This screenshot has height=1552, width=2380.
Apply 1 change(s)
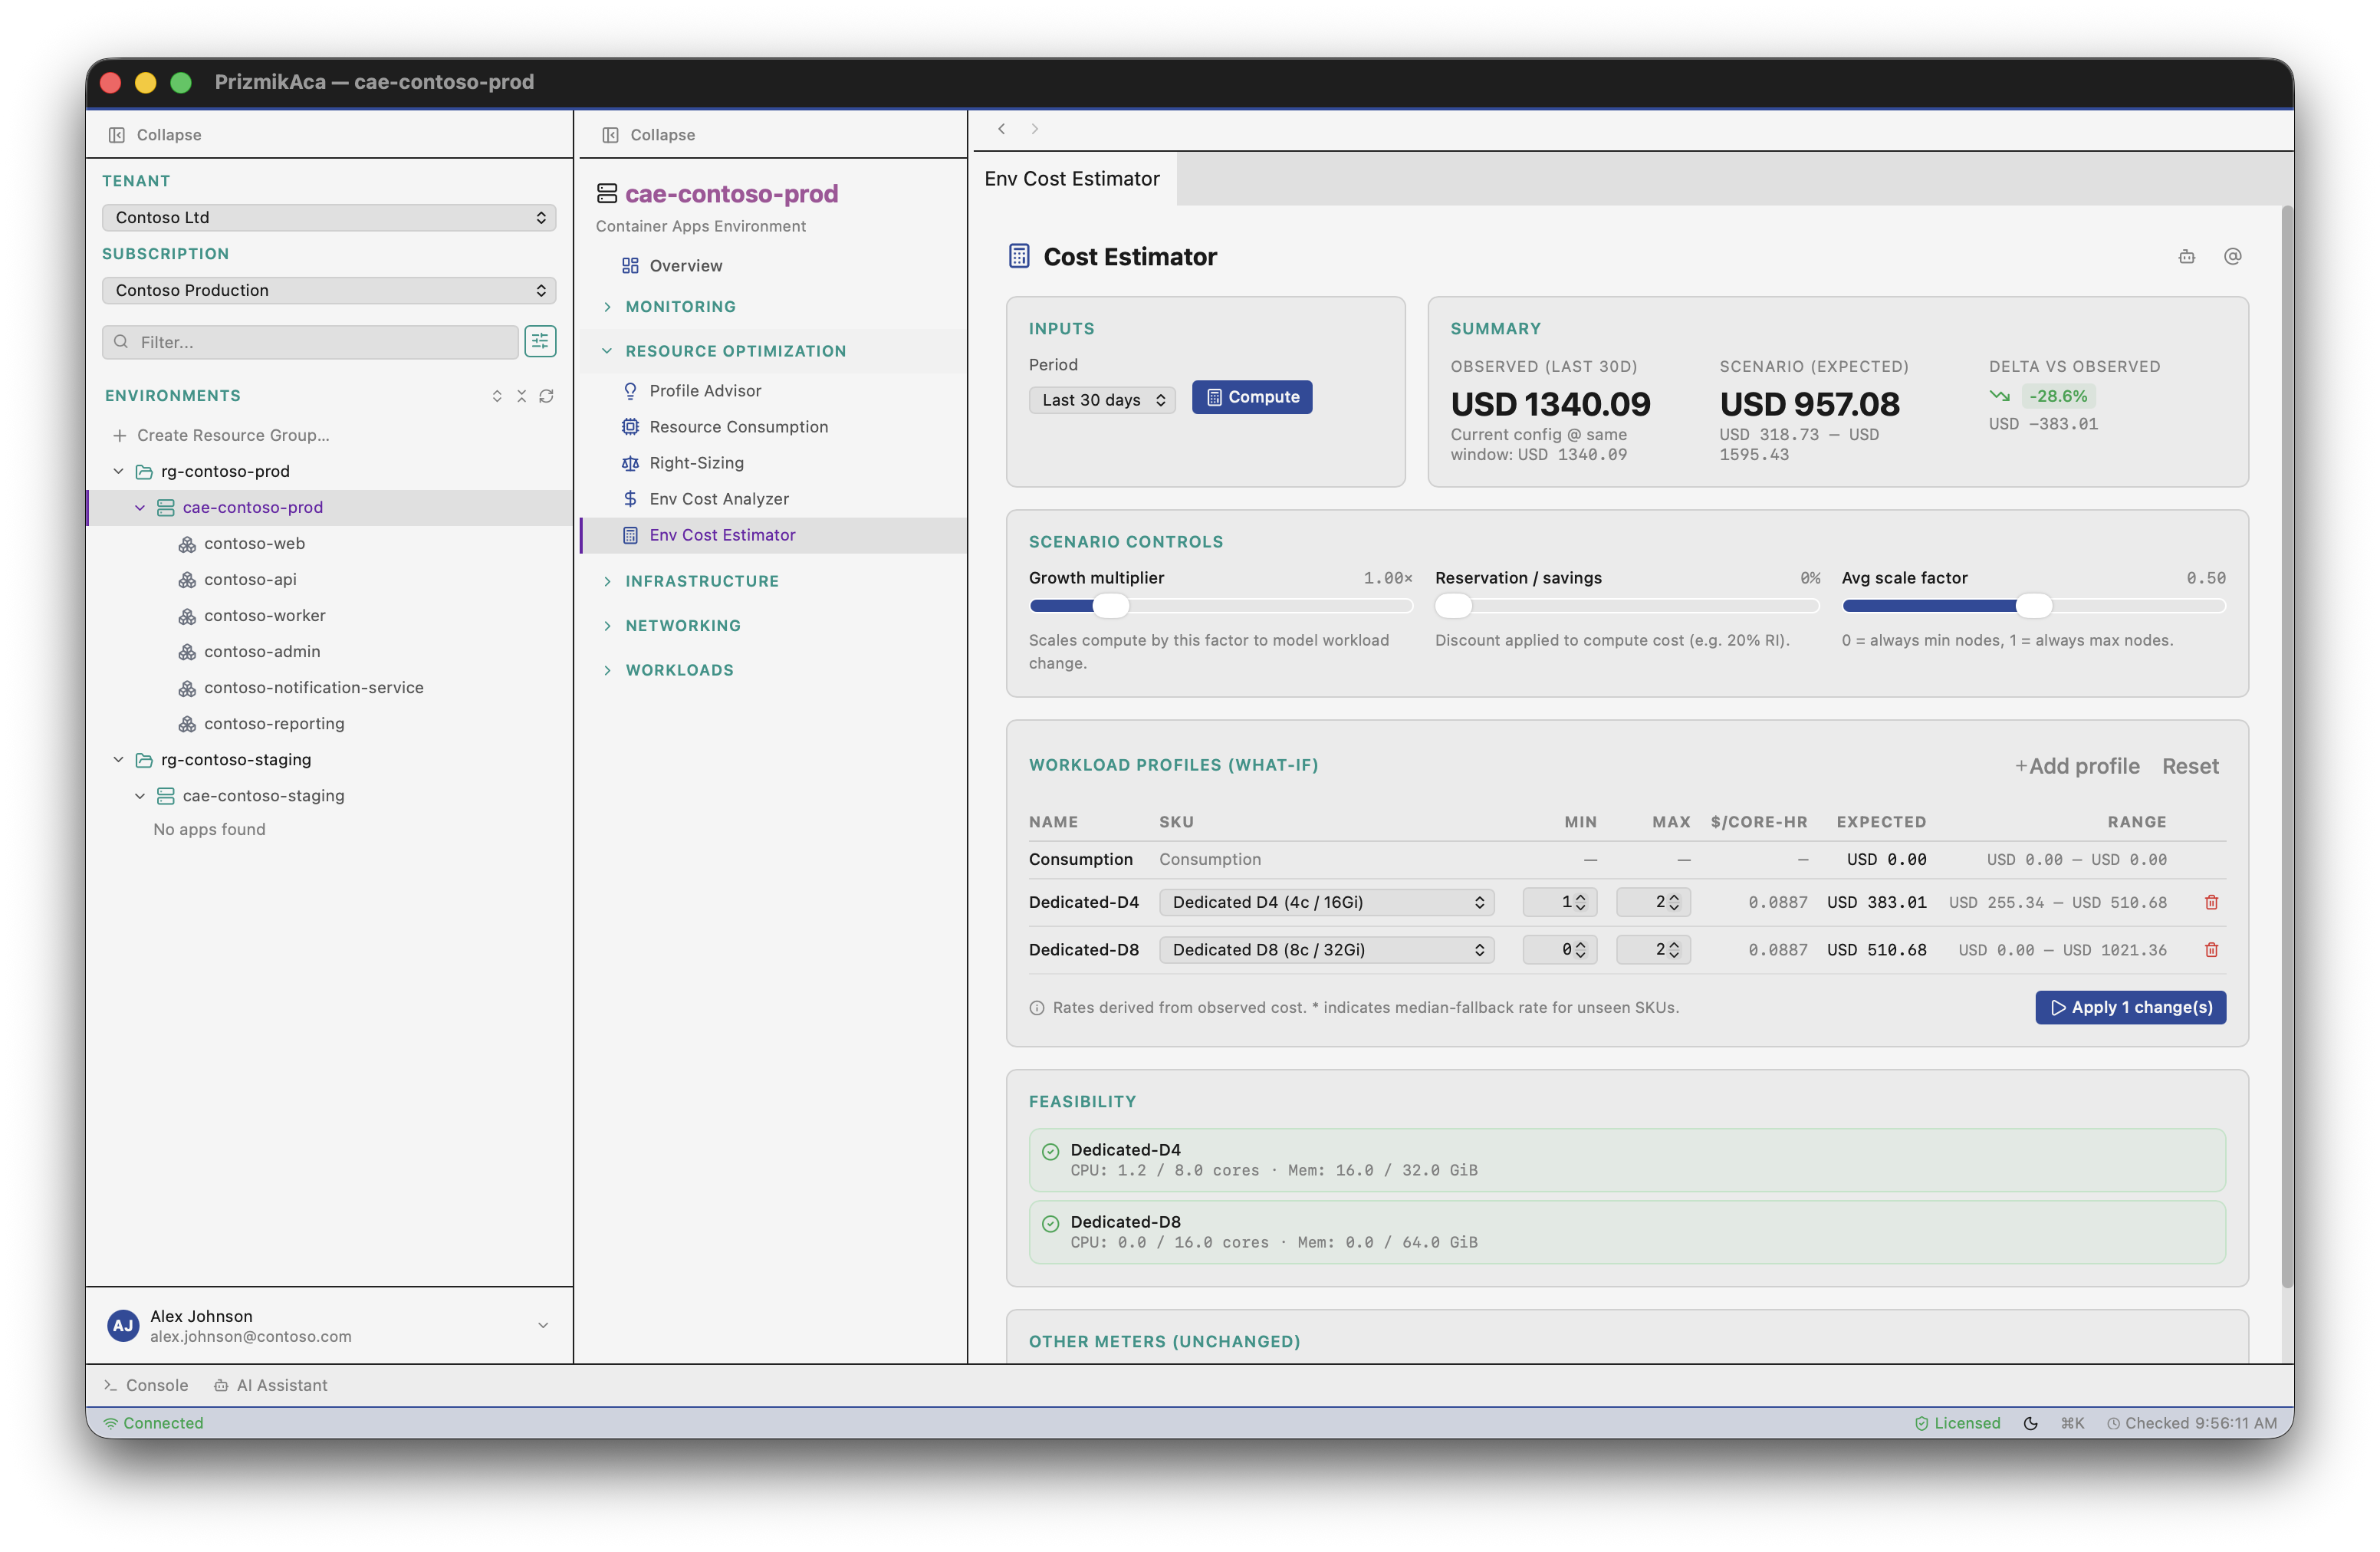tap(2130, 1008)
